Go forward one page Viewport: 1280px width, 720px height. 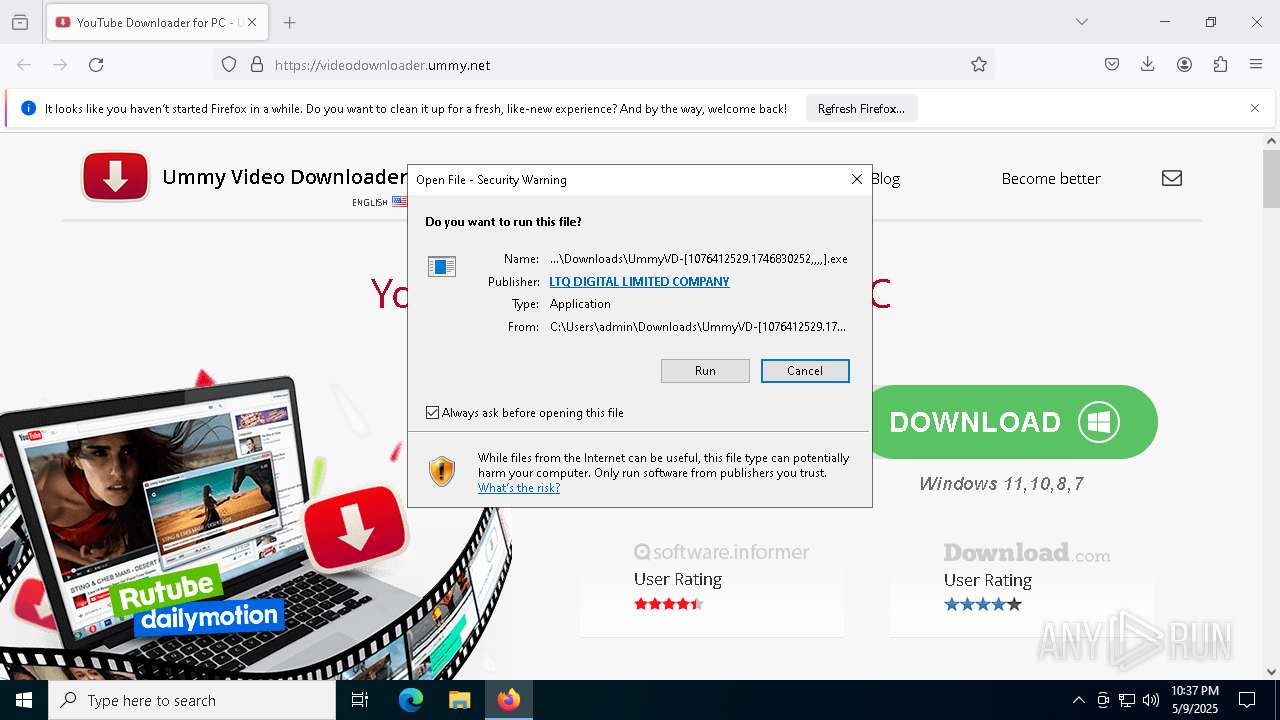[60, 65]
